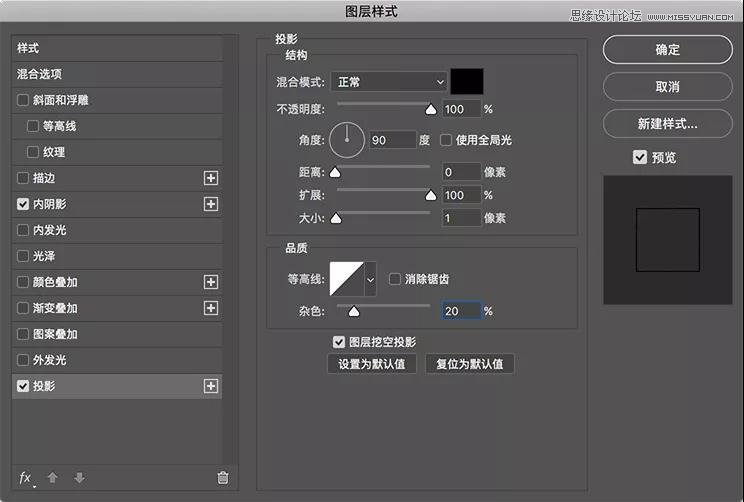744x502 pixels.
Task: Uncheck the 预览 checkbox
Action: pyautogui.click(x=640, y=157)
